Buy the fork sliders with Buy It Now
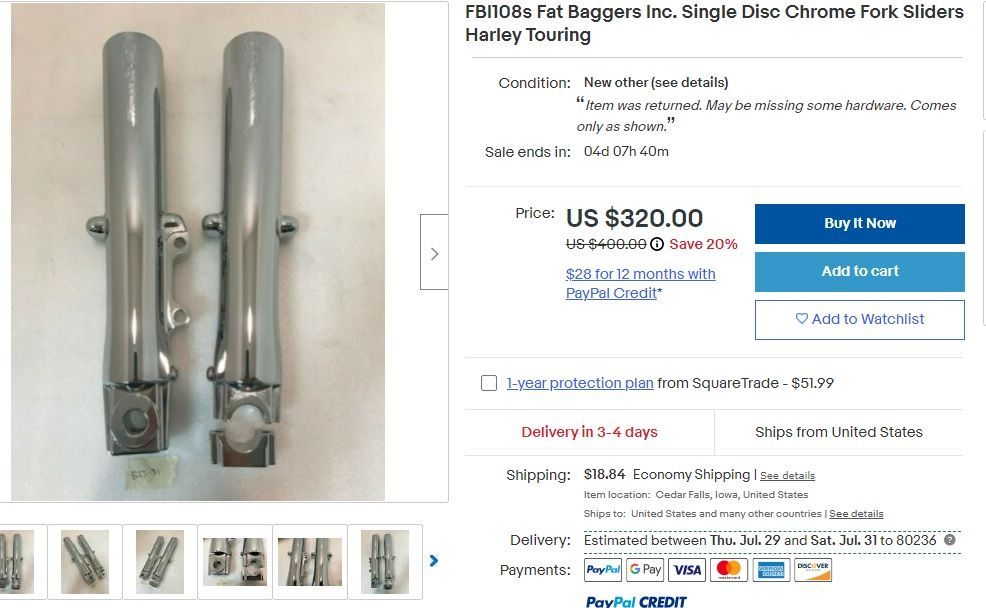This screenshot has height=608, width=986. 860,223
